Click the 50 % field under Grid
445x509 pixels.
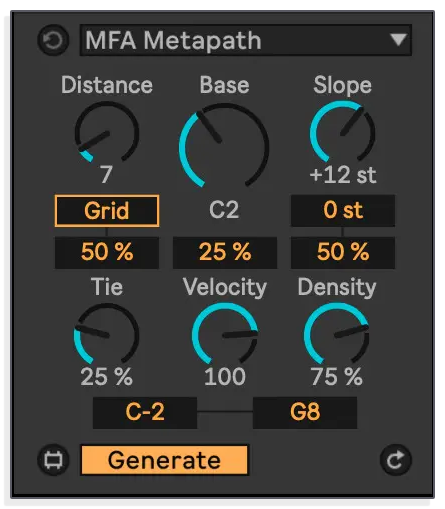click(107, 252)
